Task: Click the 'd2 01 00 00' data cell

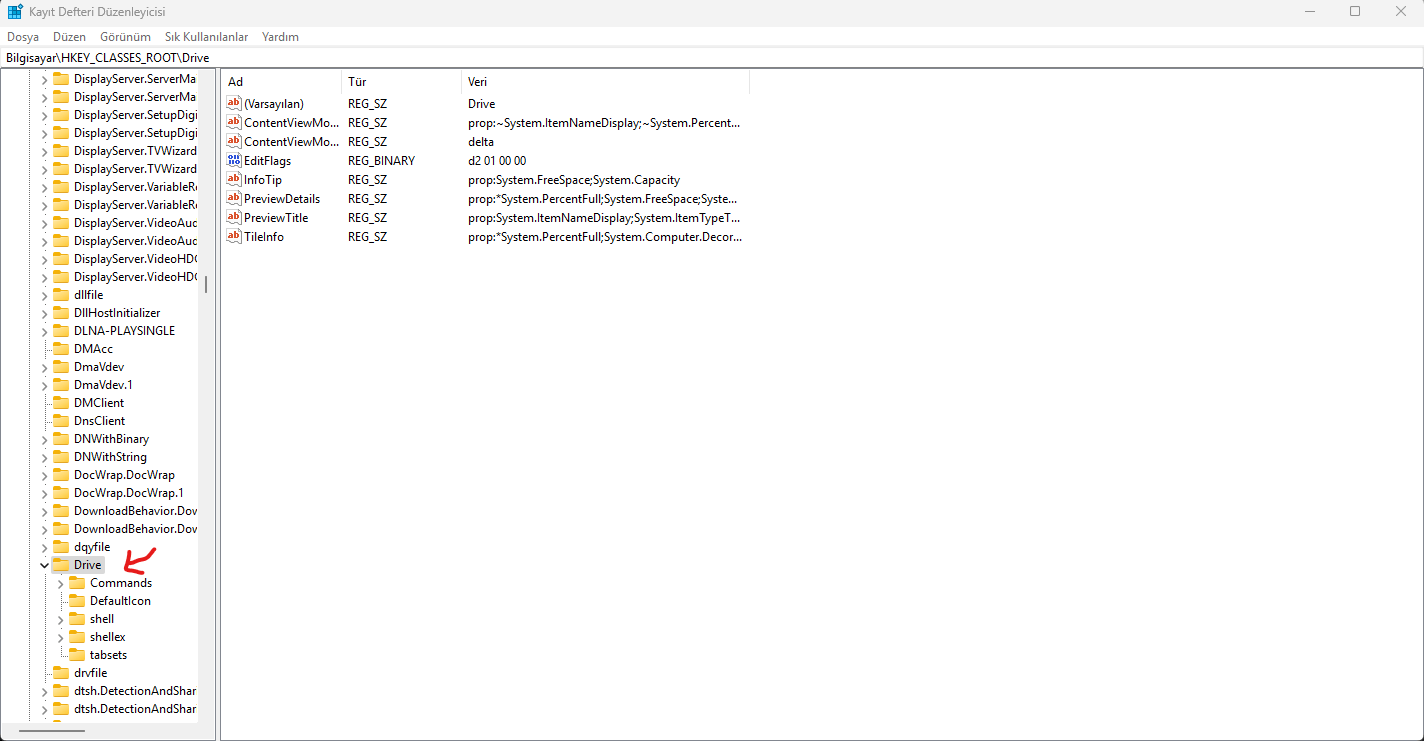Action: [496, 160]
